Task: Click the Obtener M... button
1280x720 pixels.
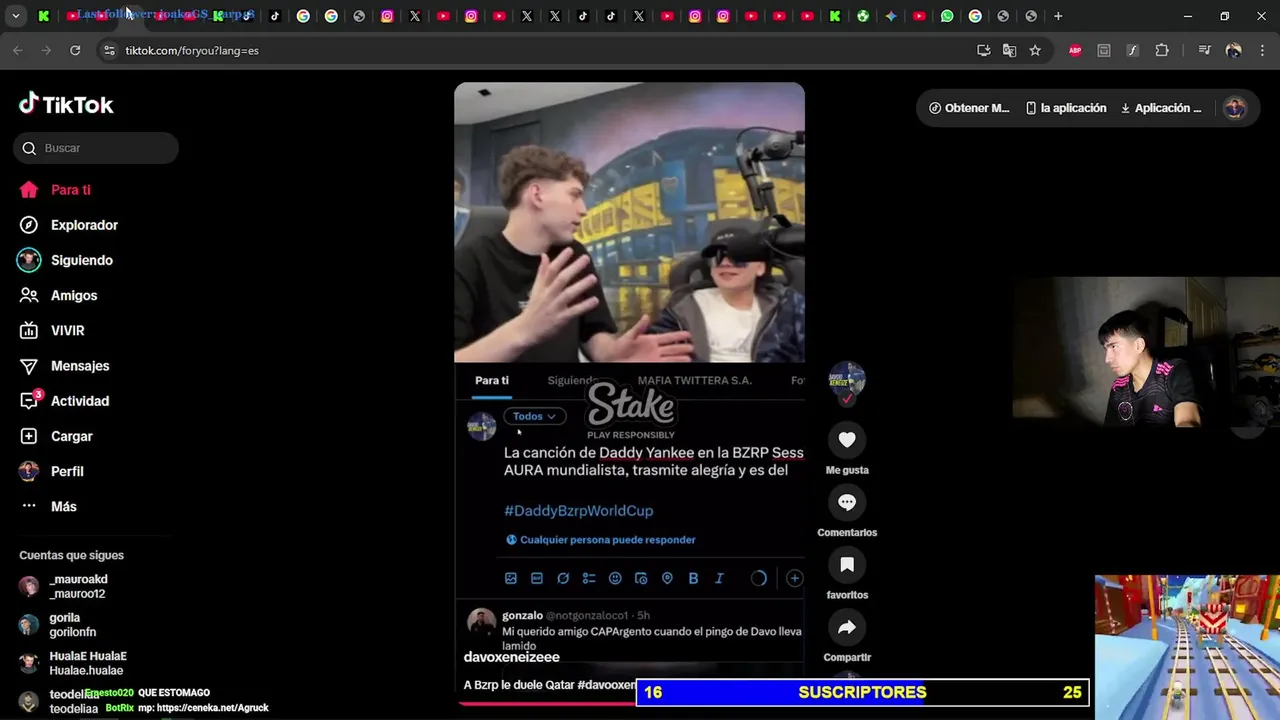Action: (969, 108)
